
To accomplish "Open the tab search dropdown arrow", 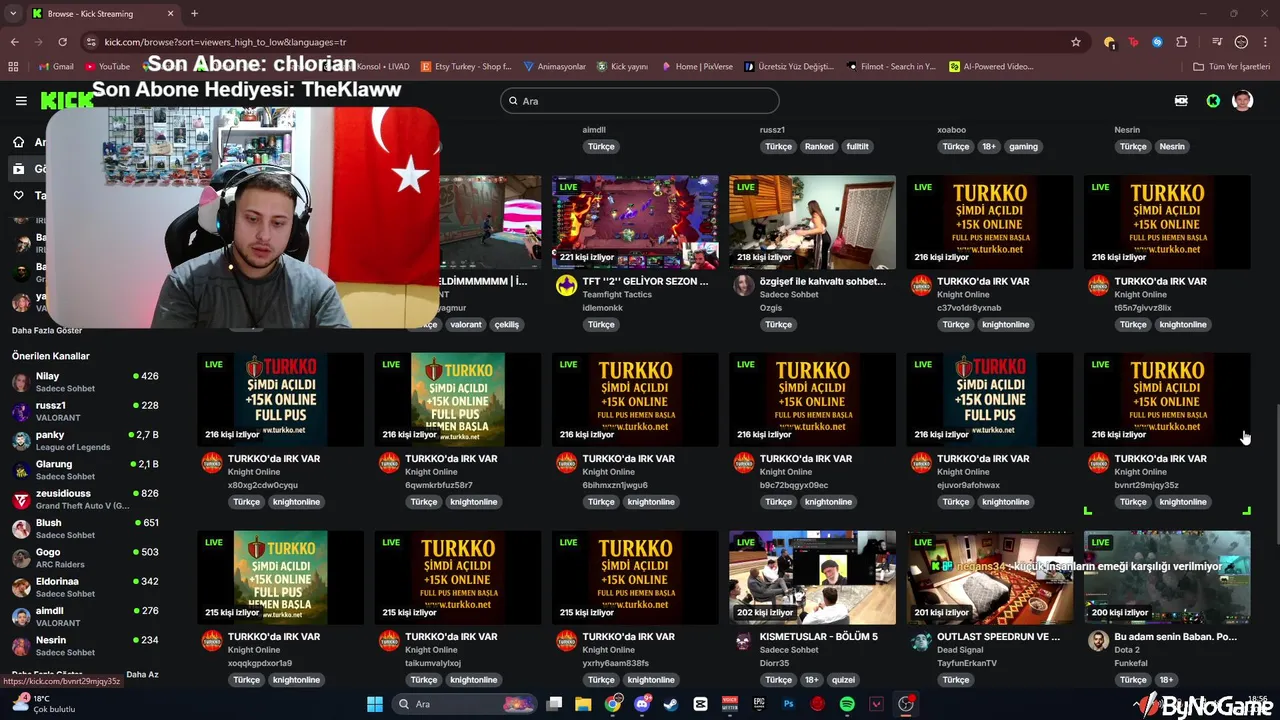I will (13, 14).
